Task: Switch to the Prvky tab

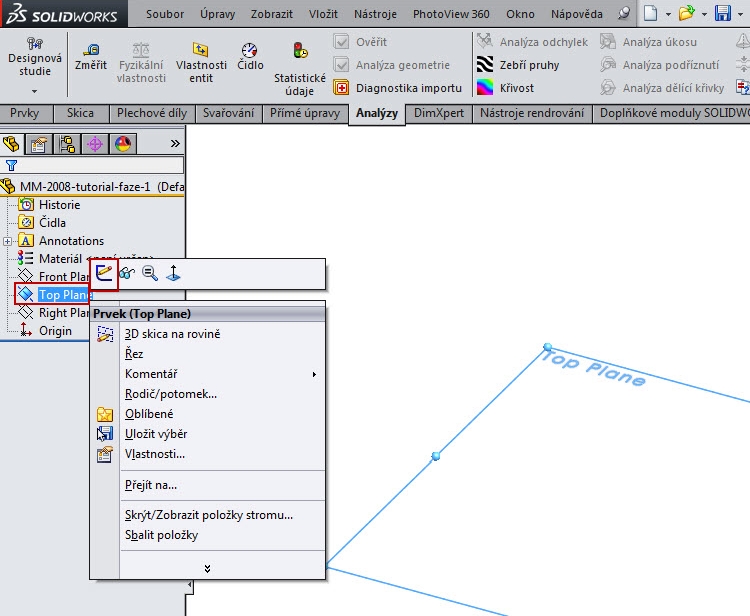Action: 24,113
